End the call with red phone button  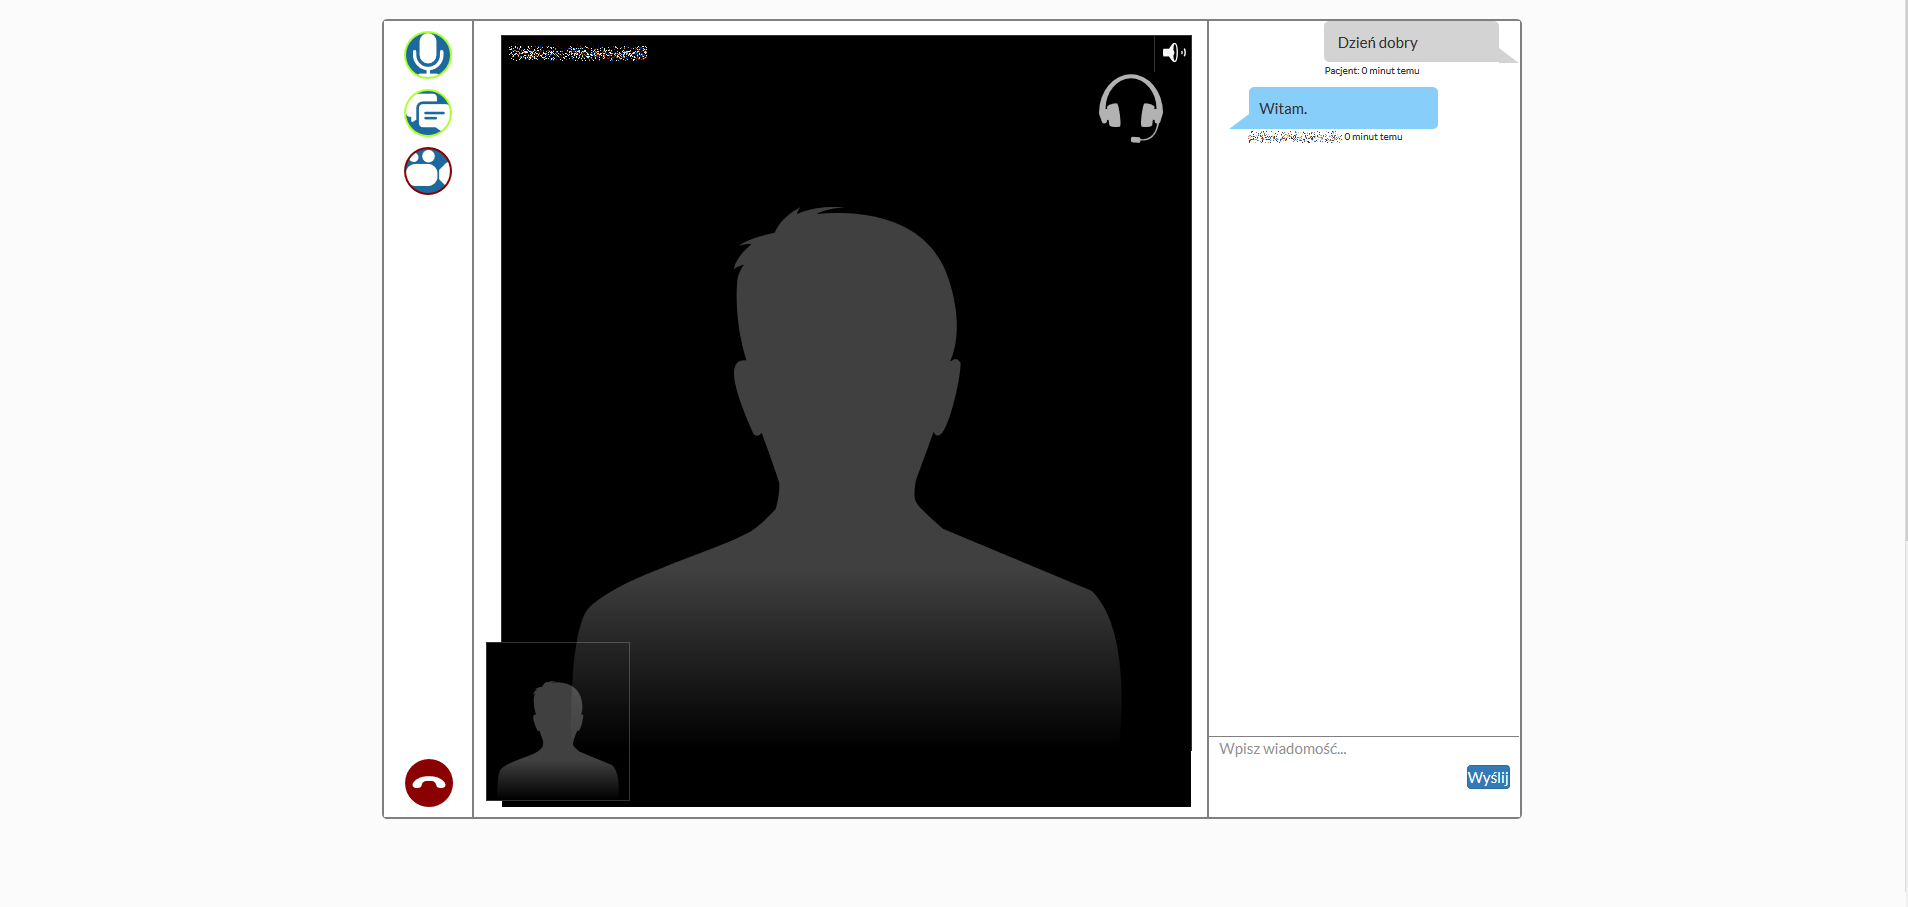429,783
